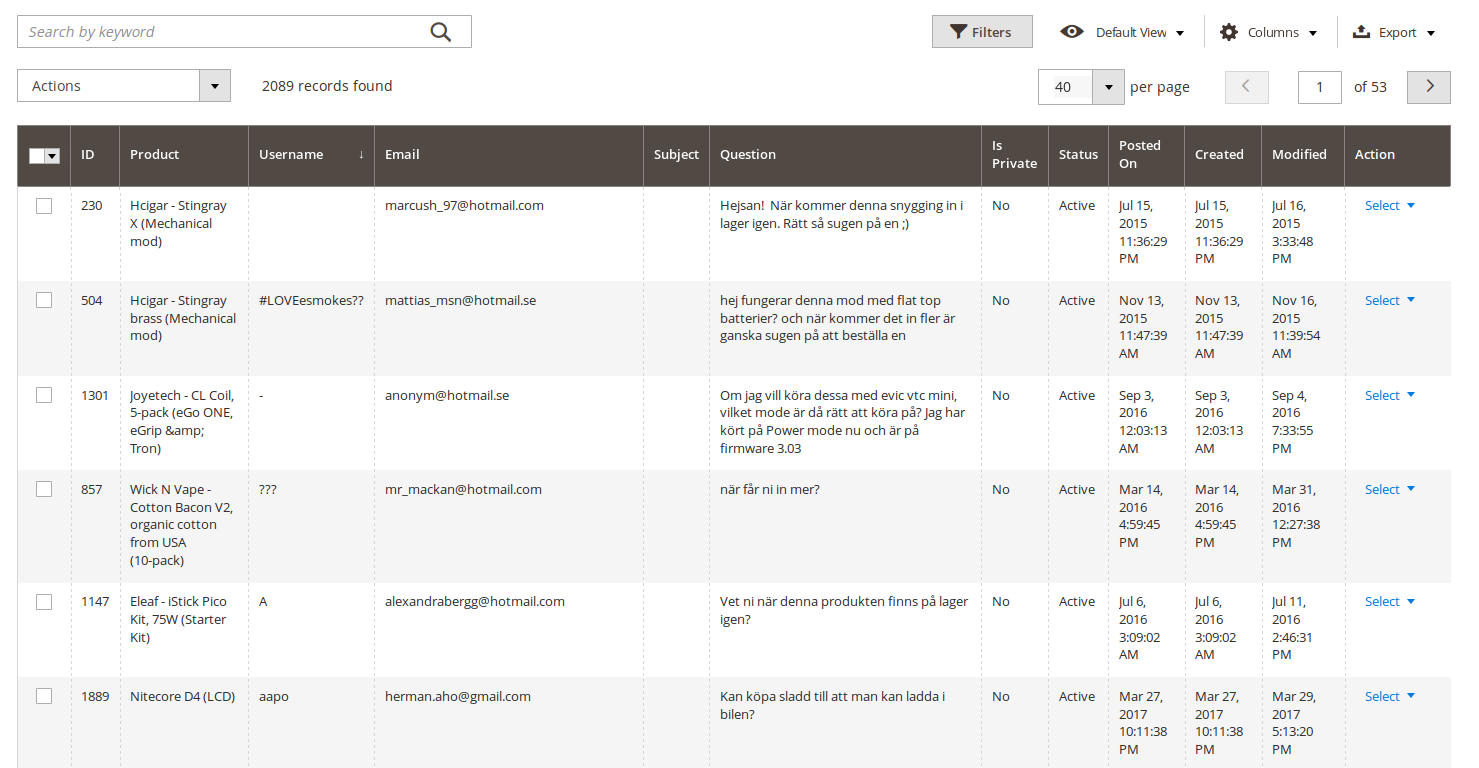Click email mattias_msn@hotmail.se
This screenshot has height=768, width=1479.
[460, 300]
